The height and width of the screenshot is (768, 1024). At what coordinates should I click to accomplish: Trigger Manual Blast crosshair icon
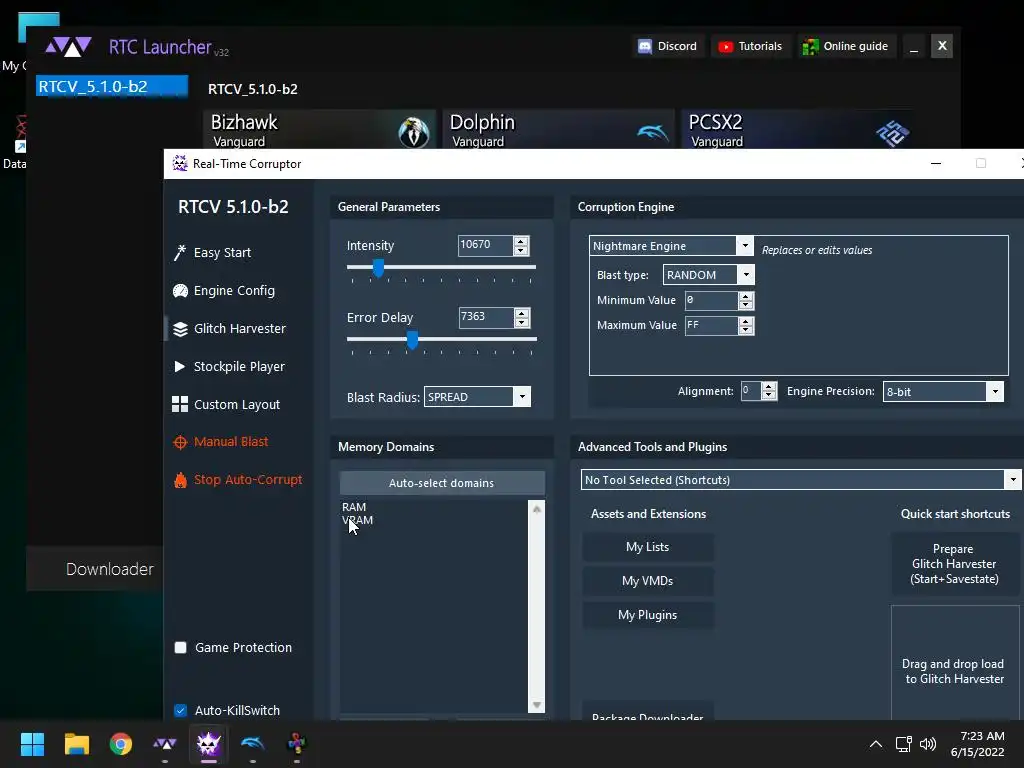click(x=180, y=442)
